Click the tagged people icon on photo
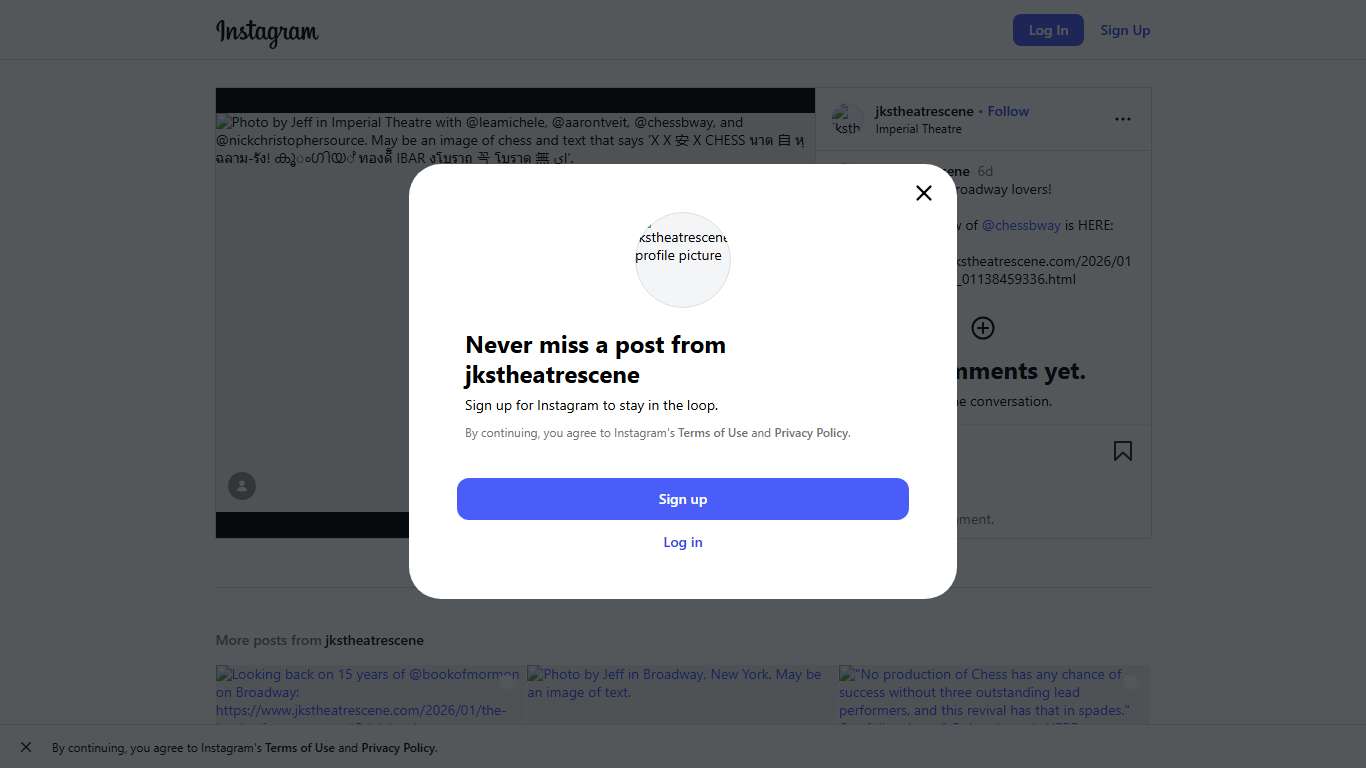The image size is (1366, 768). tap(242, 486)
